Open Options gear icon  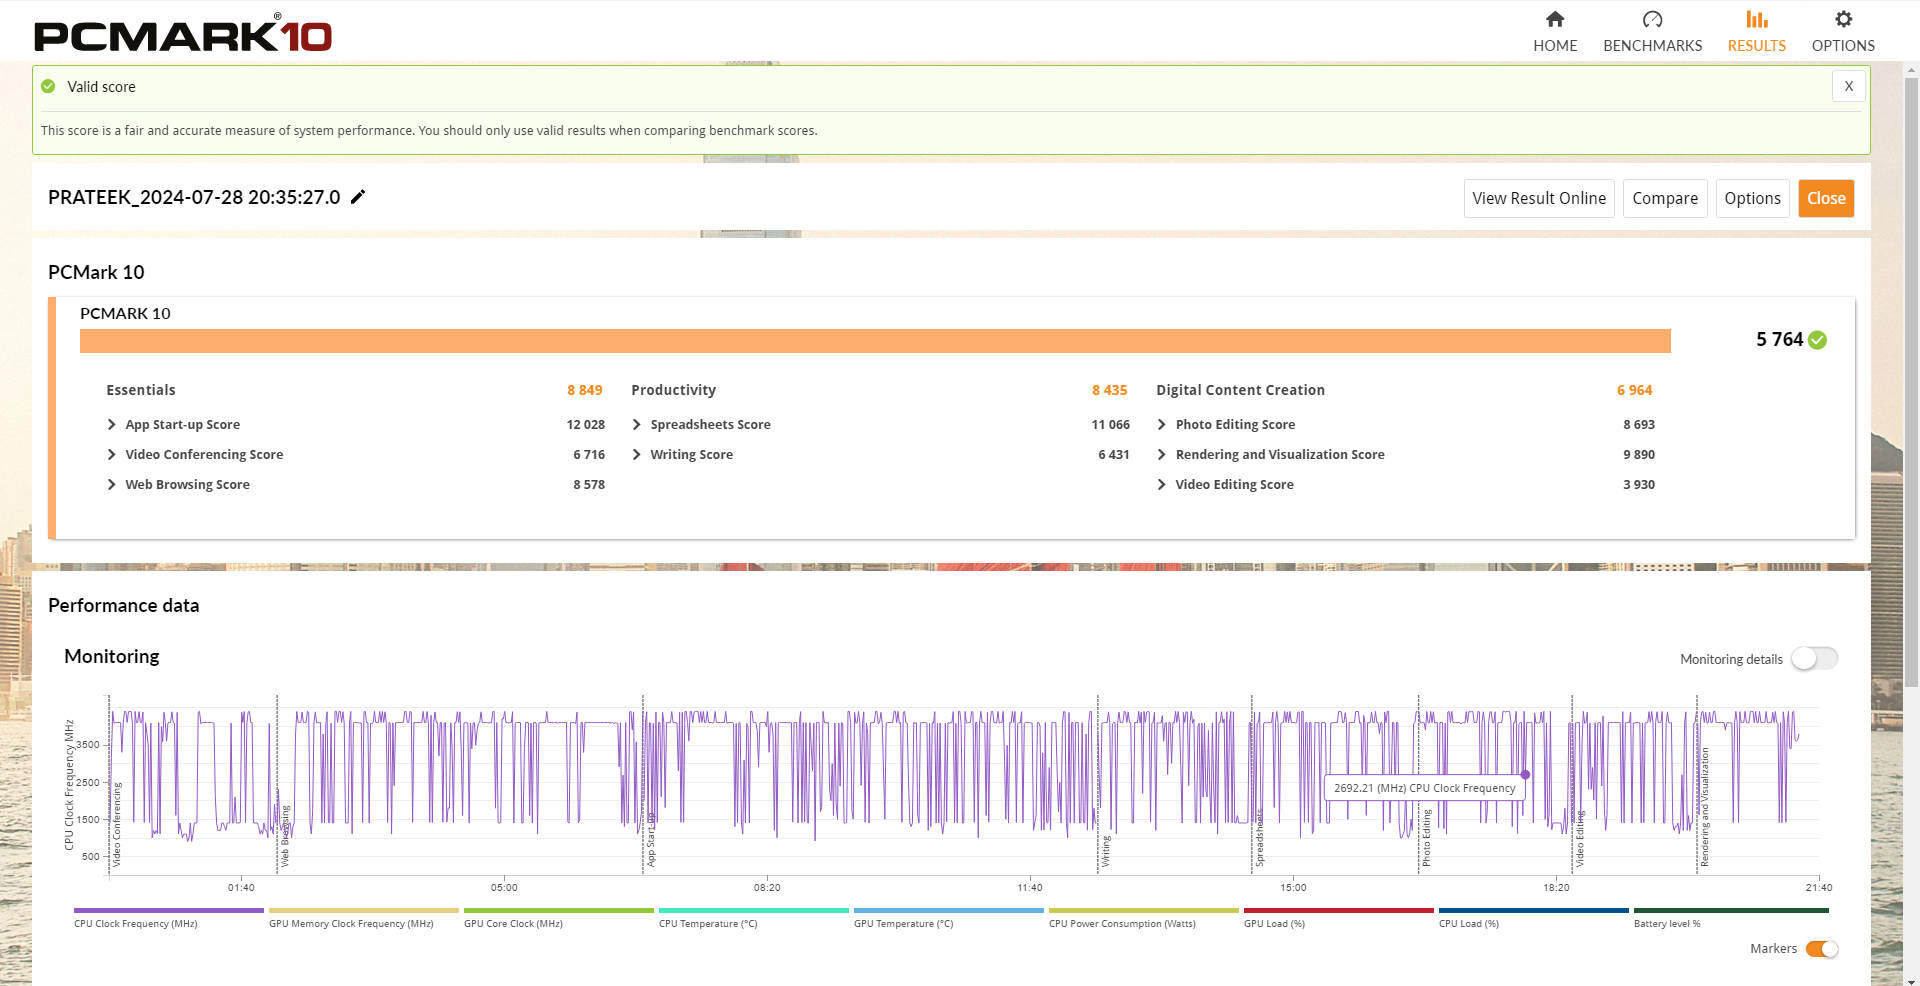(1843, 19)
